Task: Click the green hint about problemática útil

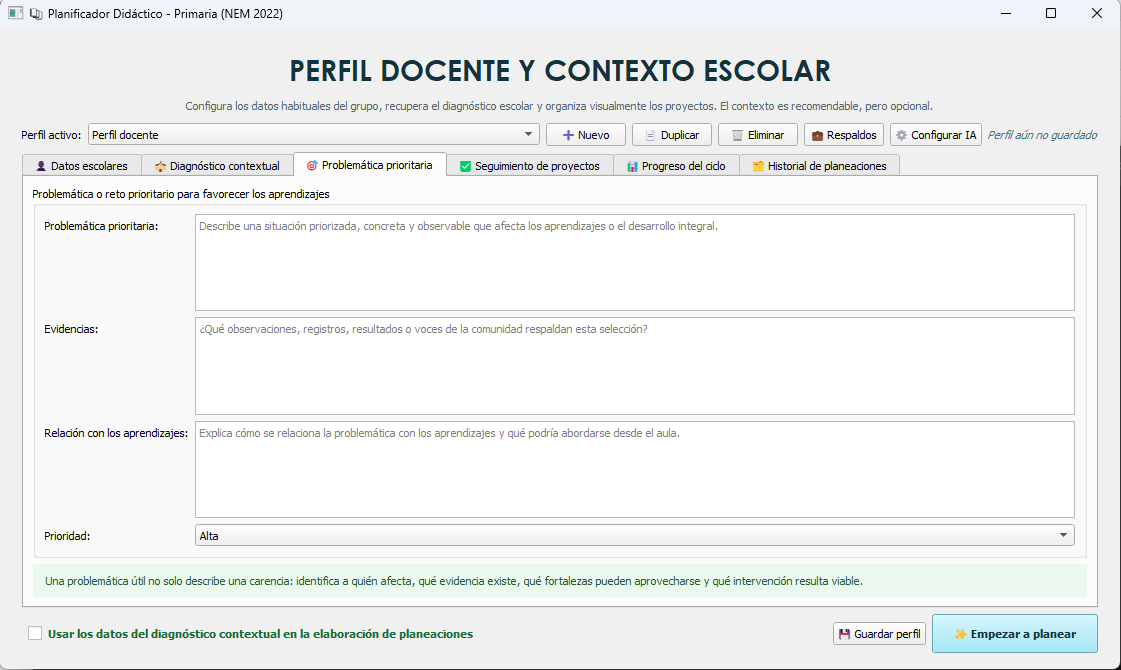Action: [x=560, y=581]
